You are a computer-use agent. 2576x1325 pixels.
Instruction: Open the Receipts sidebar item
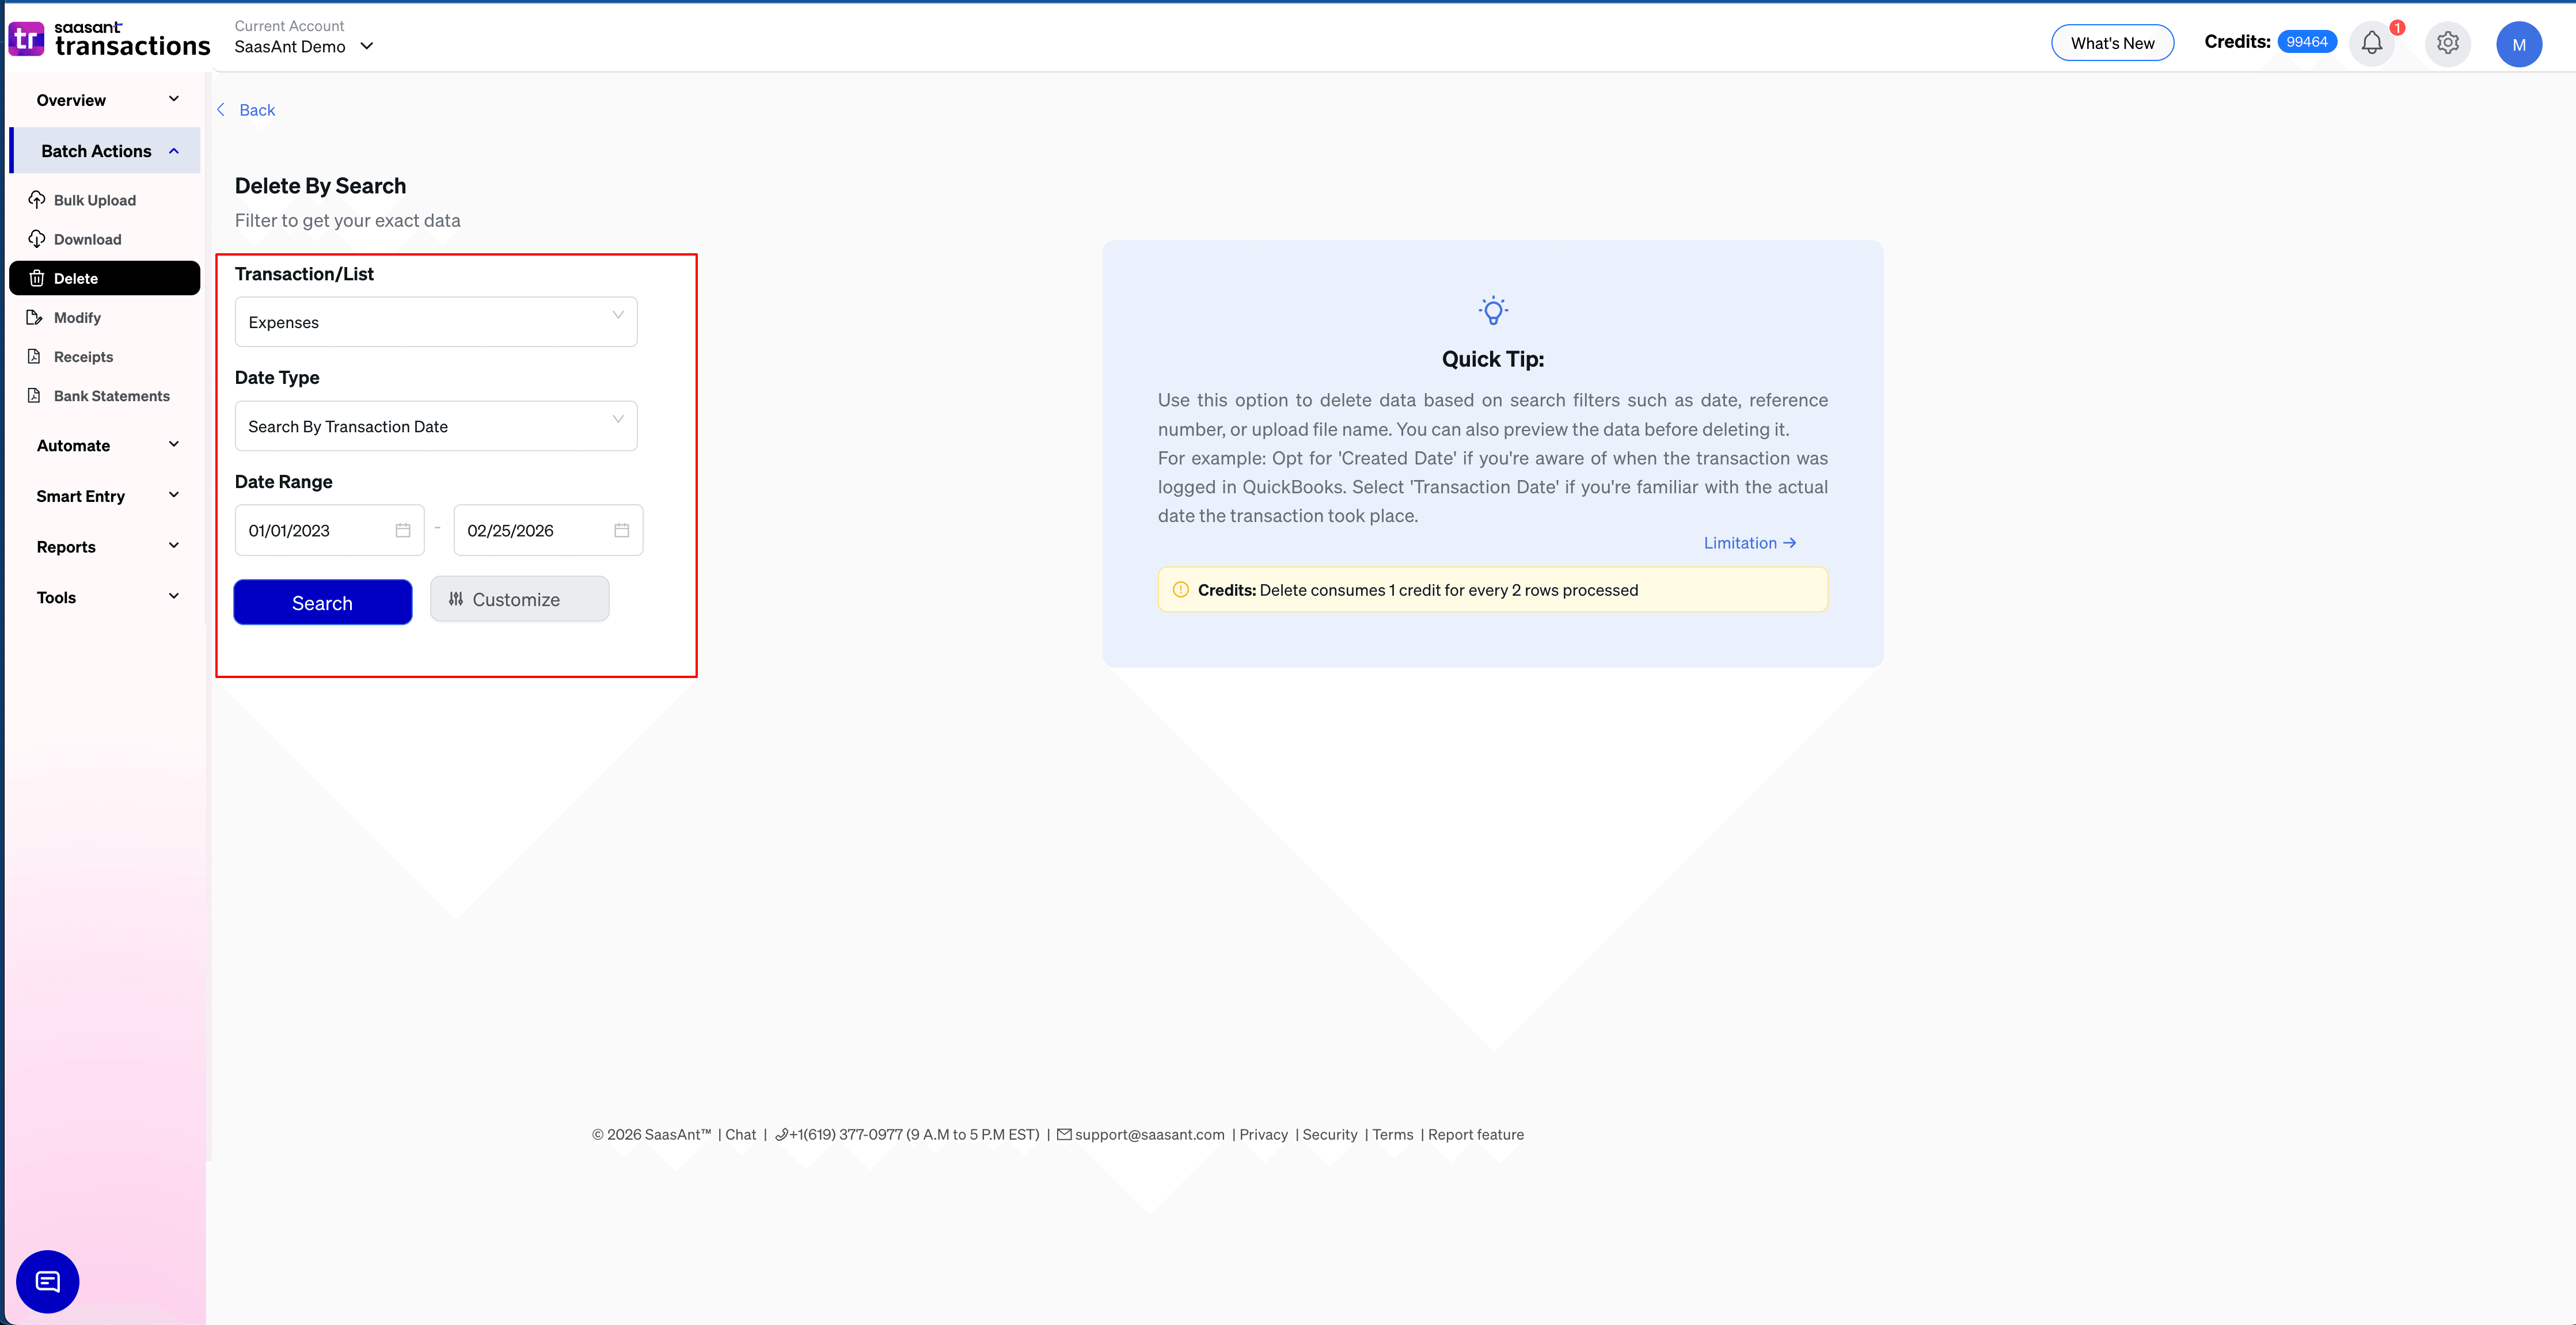click(83, 357)
